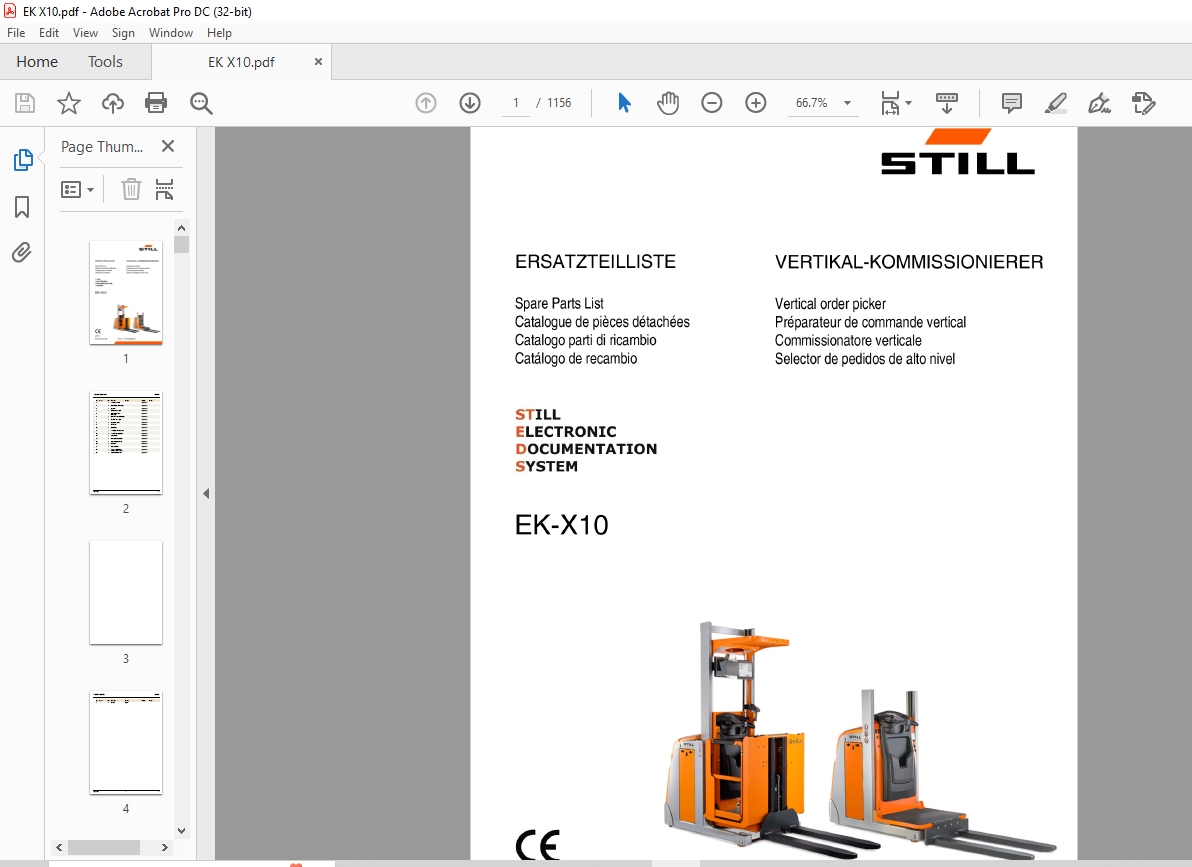This screenshot has height=867, width=1192.
Task: Open the stamp tool icon
Action: point(1143,103)
